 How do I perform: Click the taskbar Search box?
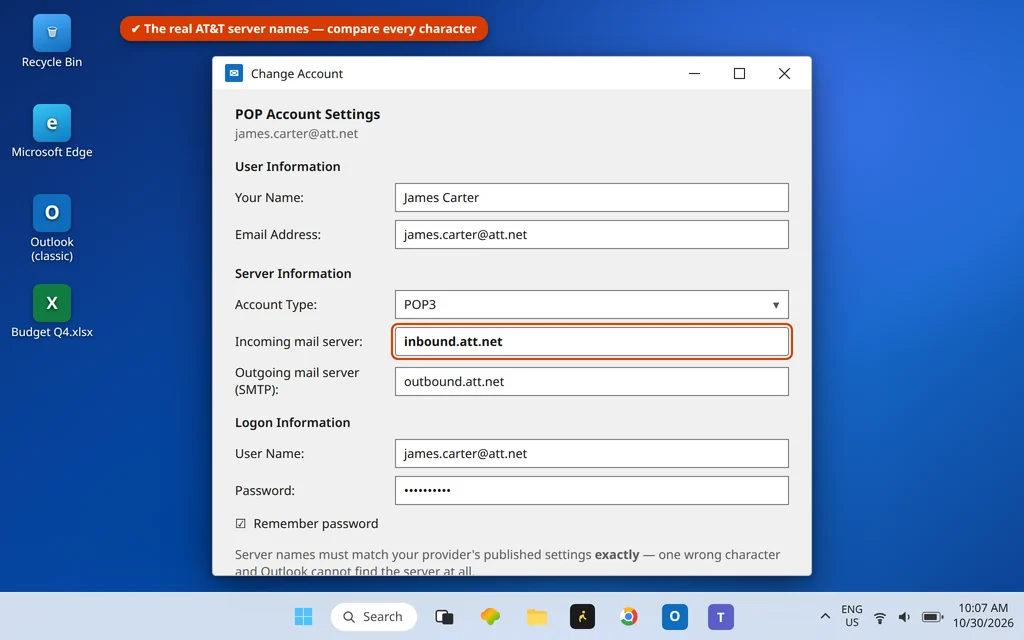[x=374, y=616]
